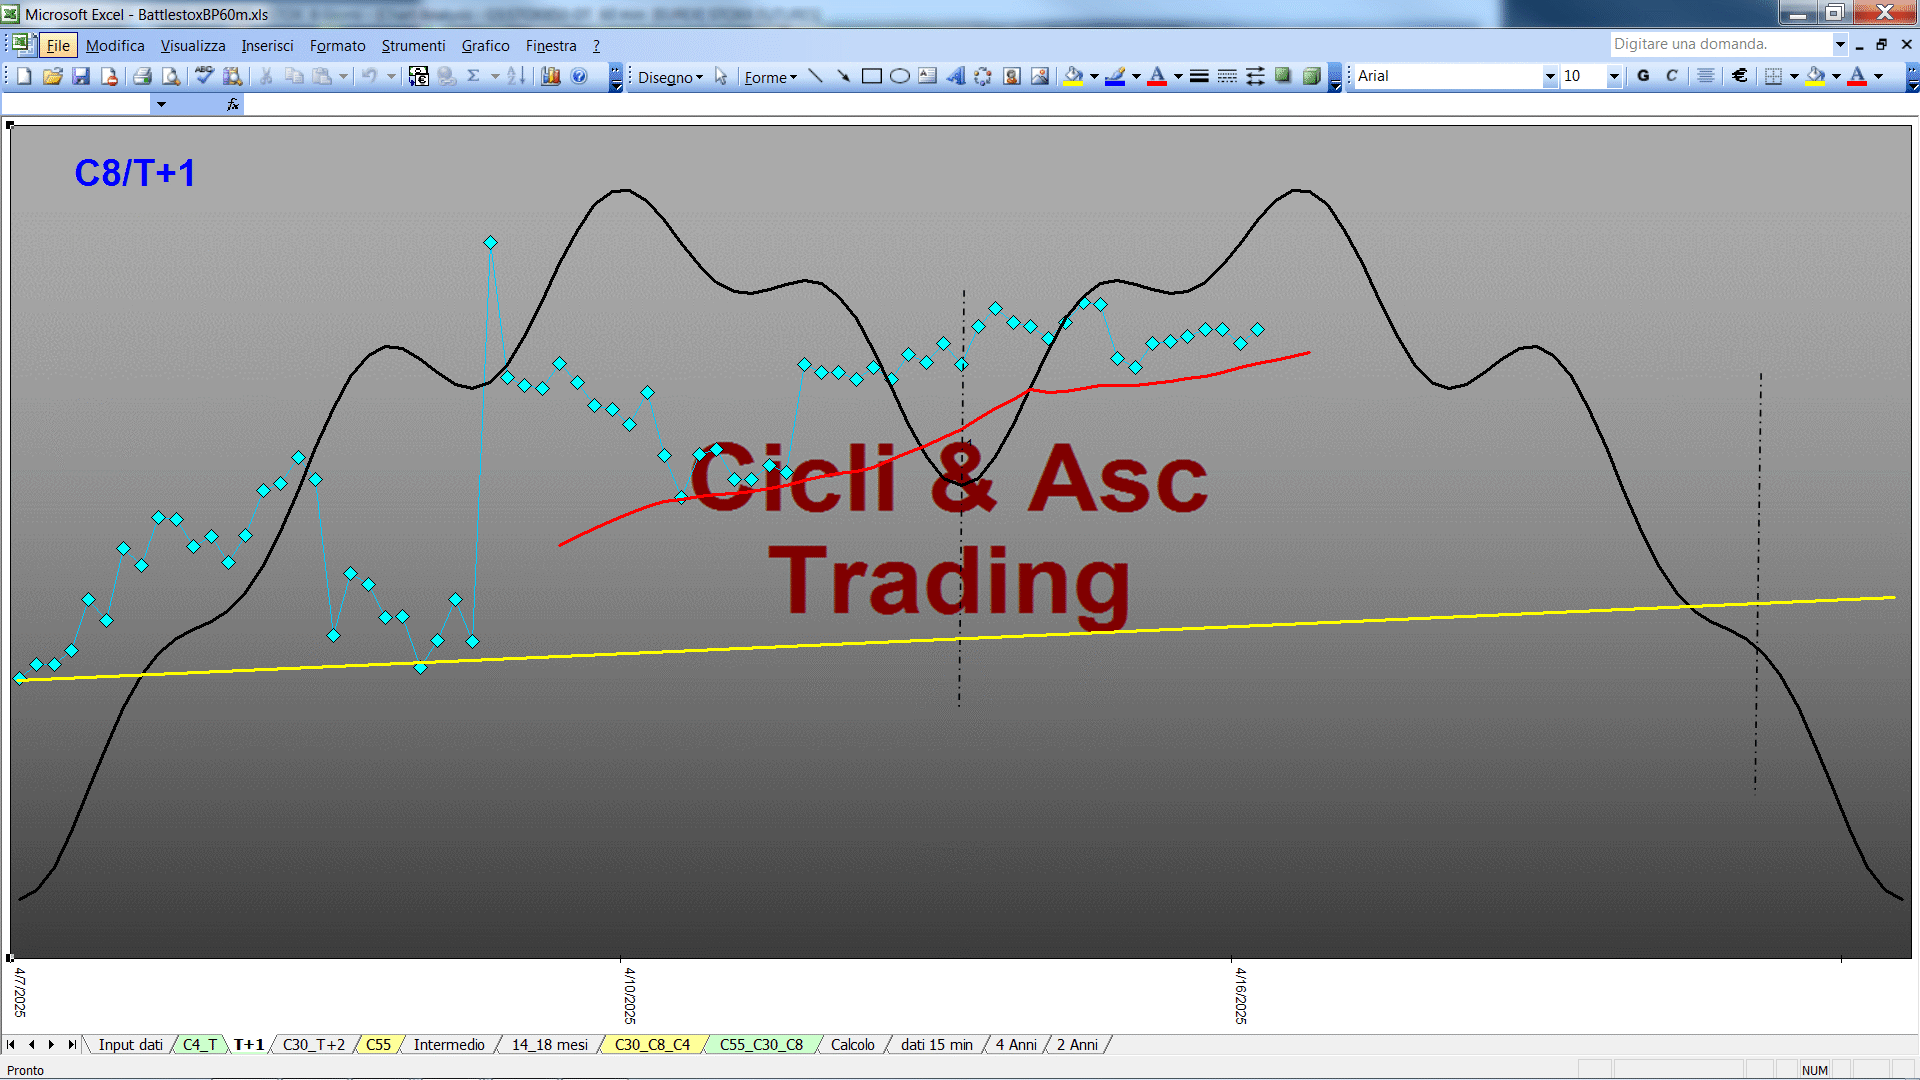
Task: Switch to the C55 sheet tab
Action: [378, 1045]
